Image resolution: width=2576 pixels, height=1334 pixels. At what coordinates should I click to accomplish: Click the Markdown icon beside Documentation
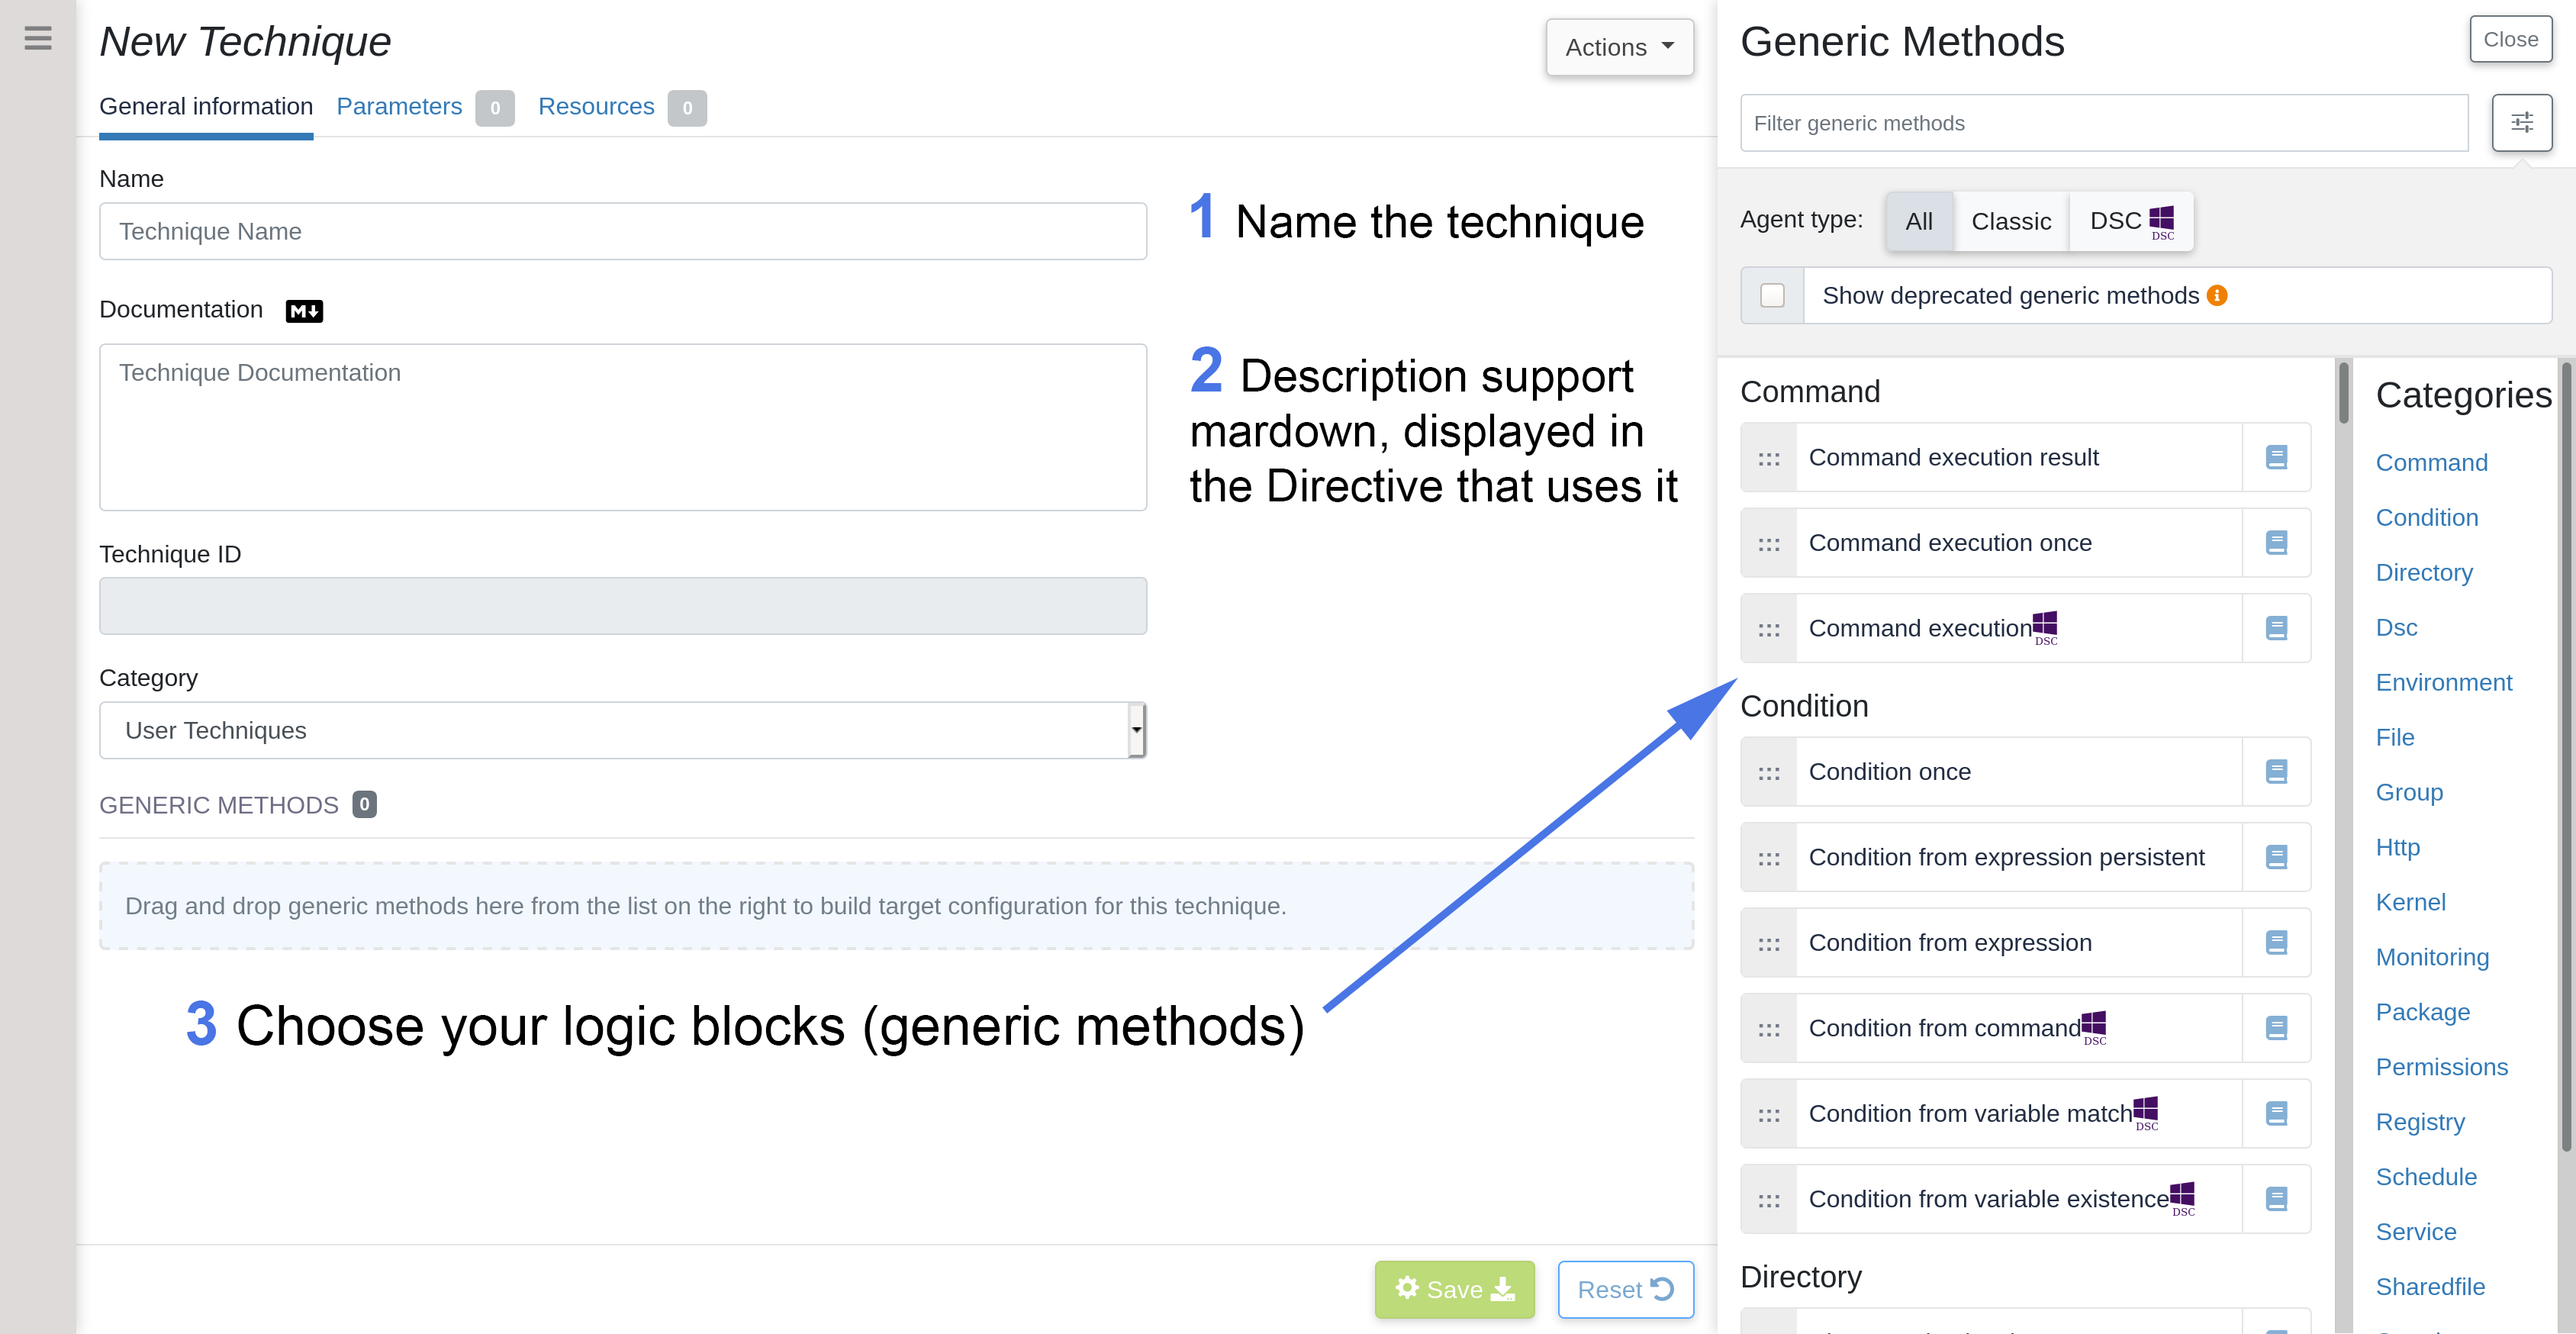click(304, 311)
